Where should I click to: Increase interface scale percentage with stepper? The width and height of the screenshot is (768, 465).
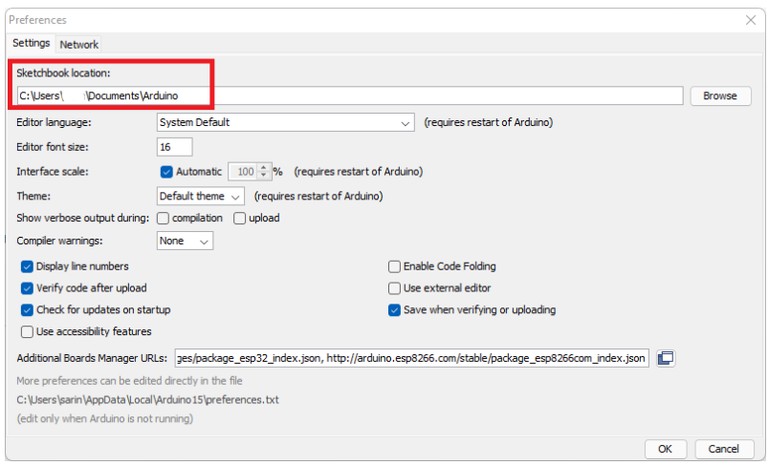click(x=264, y=168)
